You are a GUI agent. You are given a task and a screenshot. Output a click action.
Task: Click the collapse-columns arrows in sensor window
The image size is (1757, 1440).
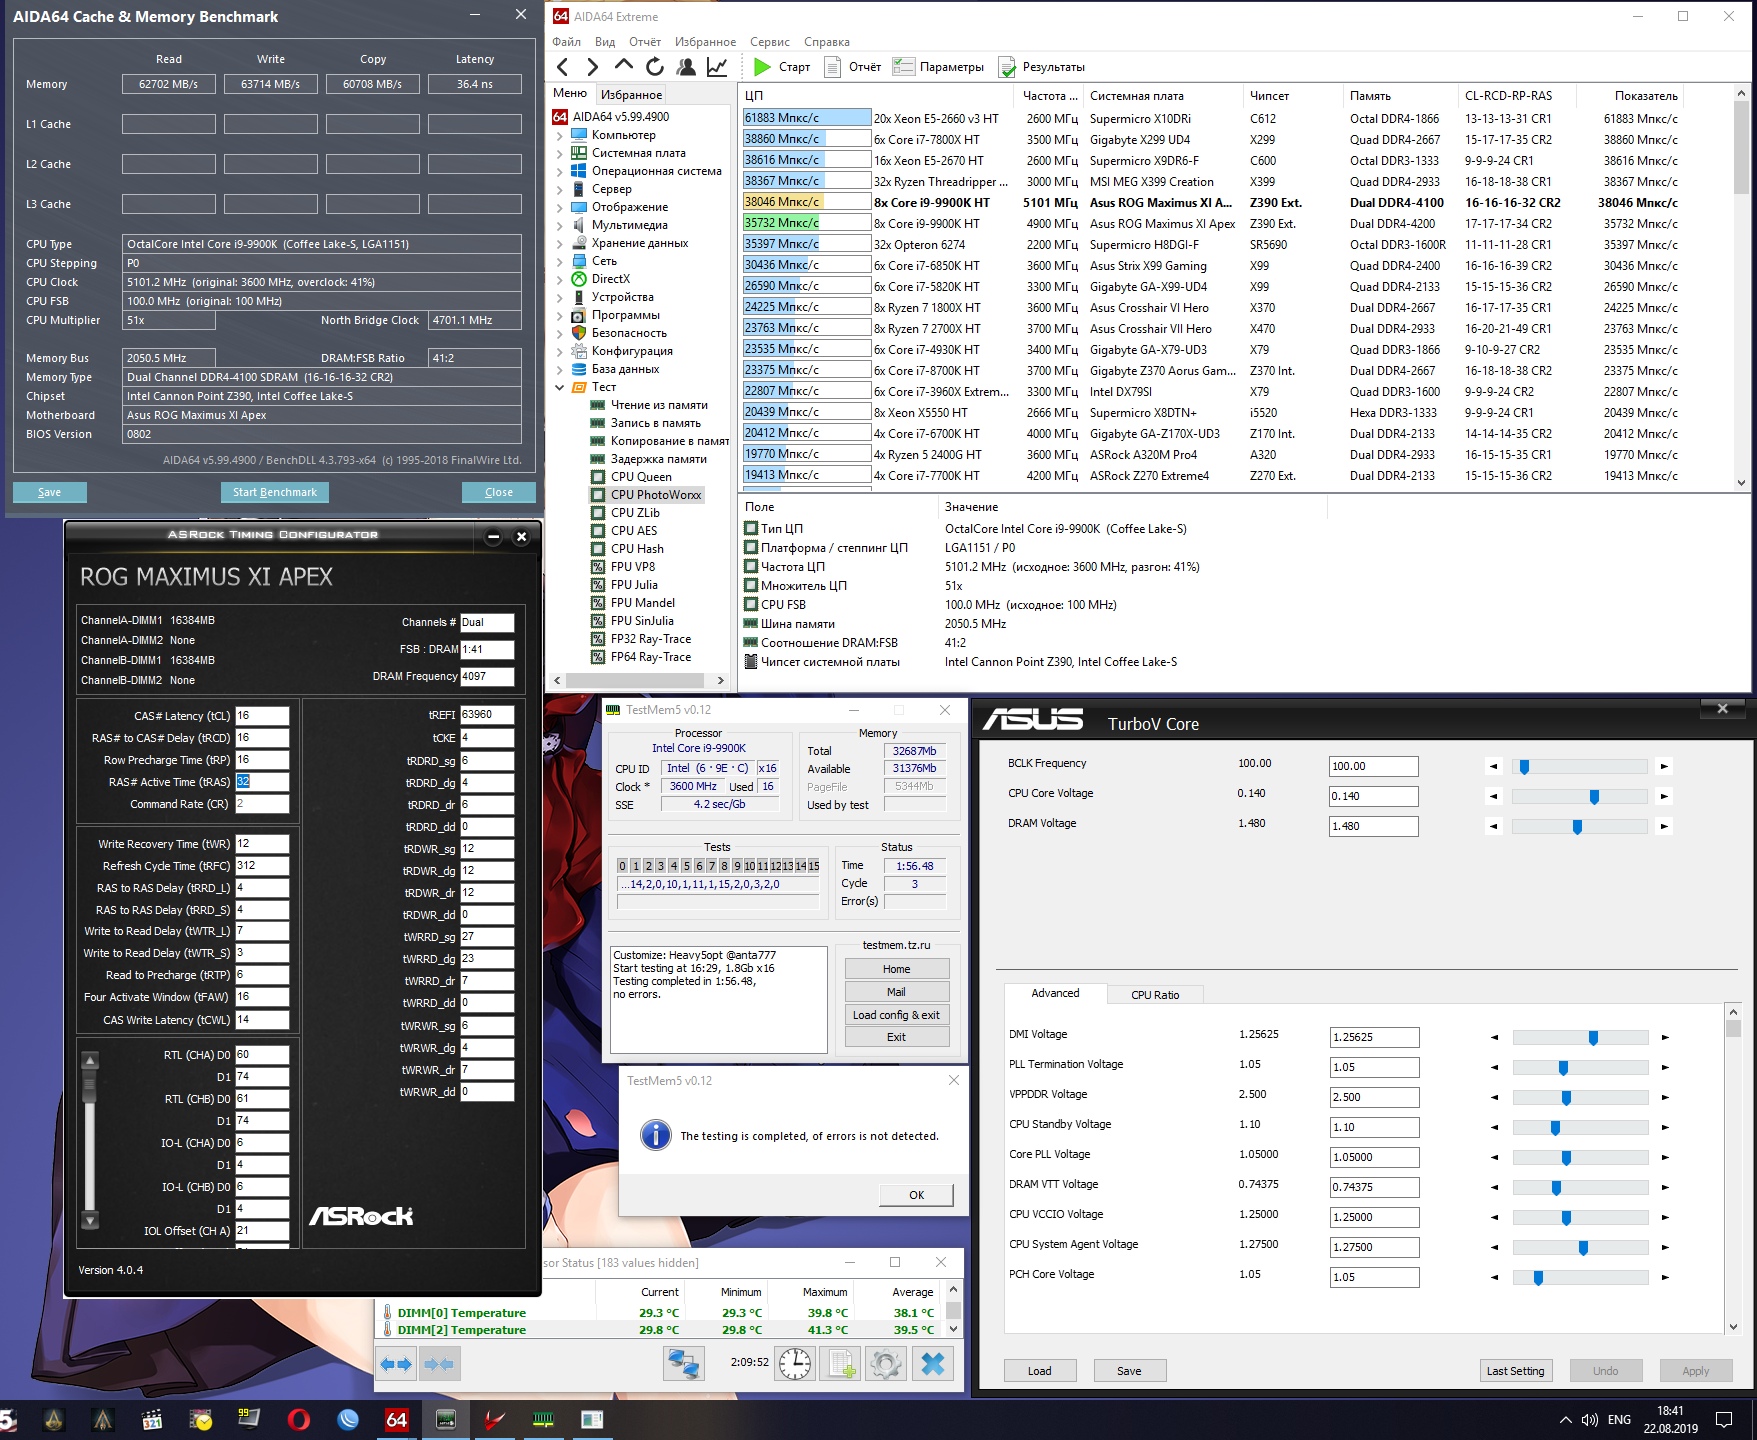click(439, 1364)
